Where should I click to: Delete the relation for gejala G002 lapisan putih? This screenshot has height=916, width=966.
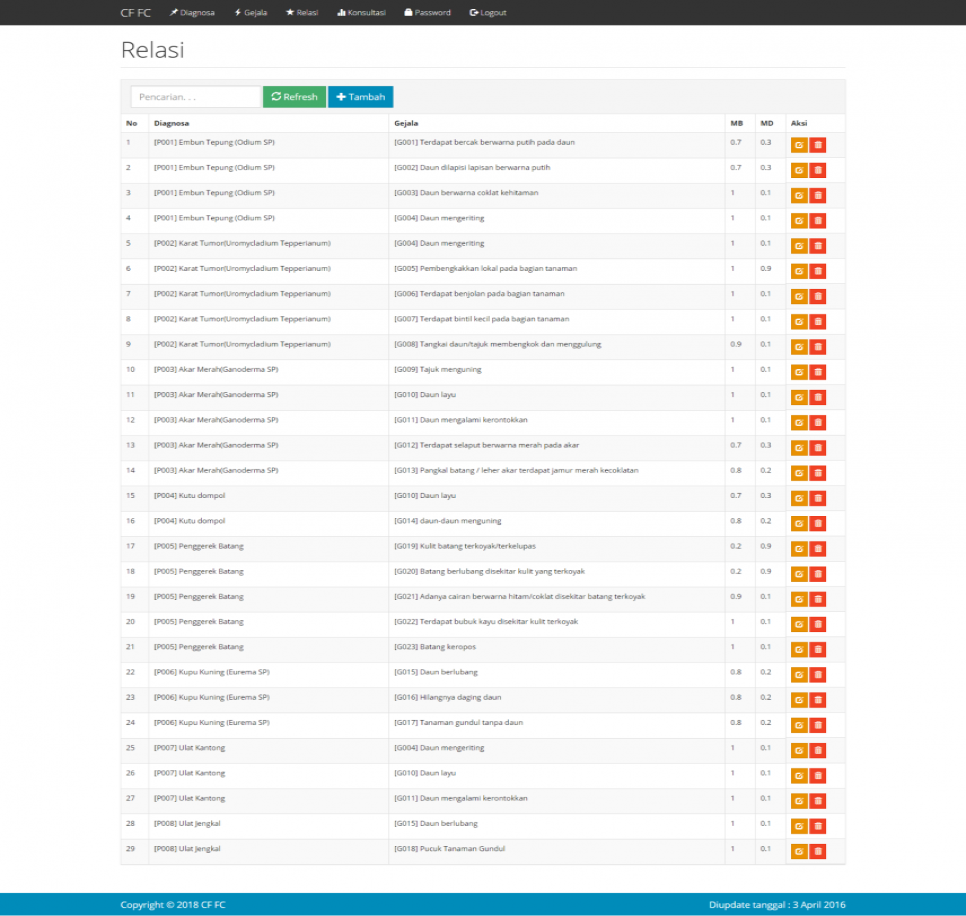click(818, 169)
